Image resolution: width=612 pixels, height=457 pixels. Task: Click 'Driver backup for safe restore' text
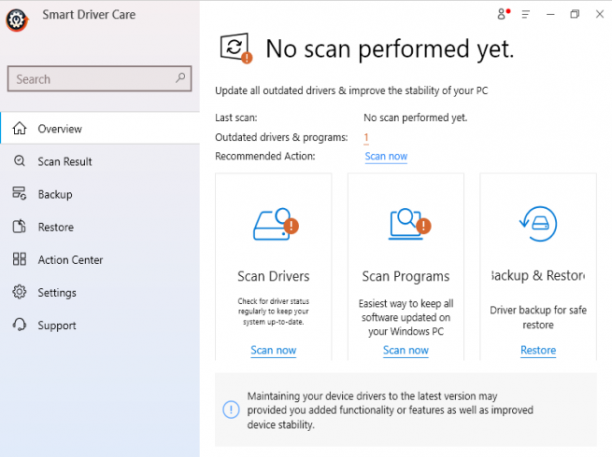click(x=538, y=317)
